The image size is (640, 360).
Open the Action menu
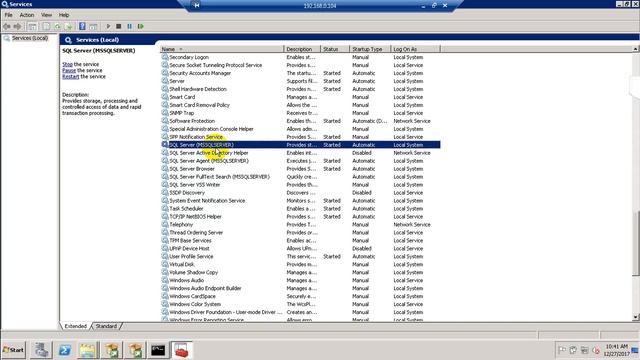click(x=27, y=15)
